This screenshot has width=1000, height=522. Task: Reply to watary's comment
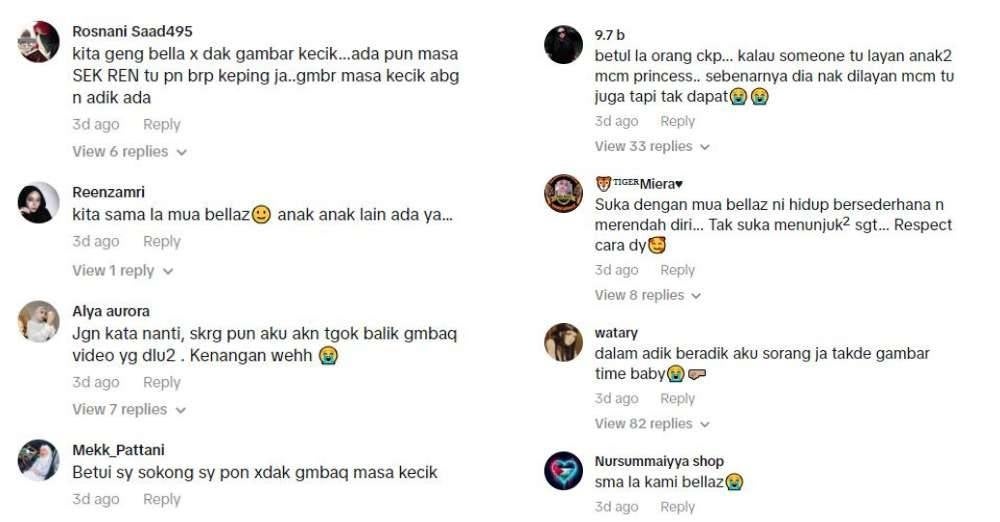coord(677,399)
